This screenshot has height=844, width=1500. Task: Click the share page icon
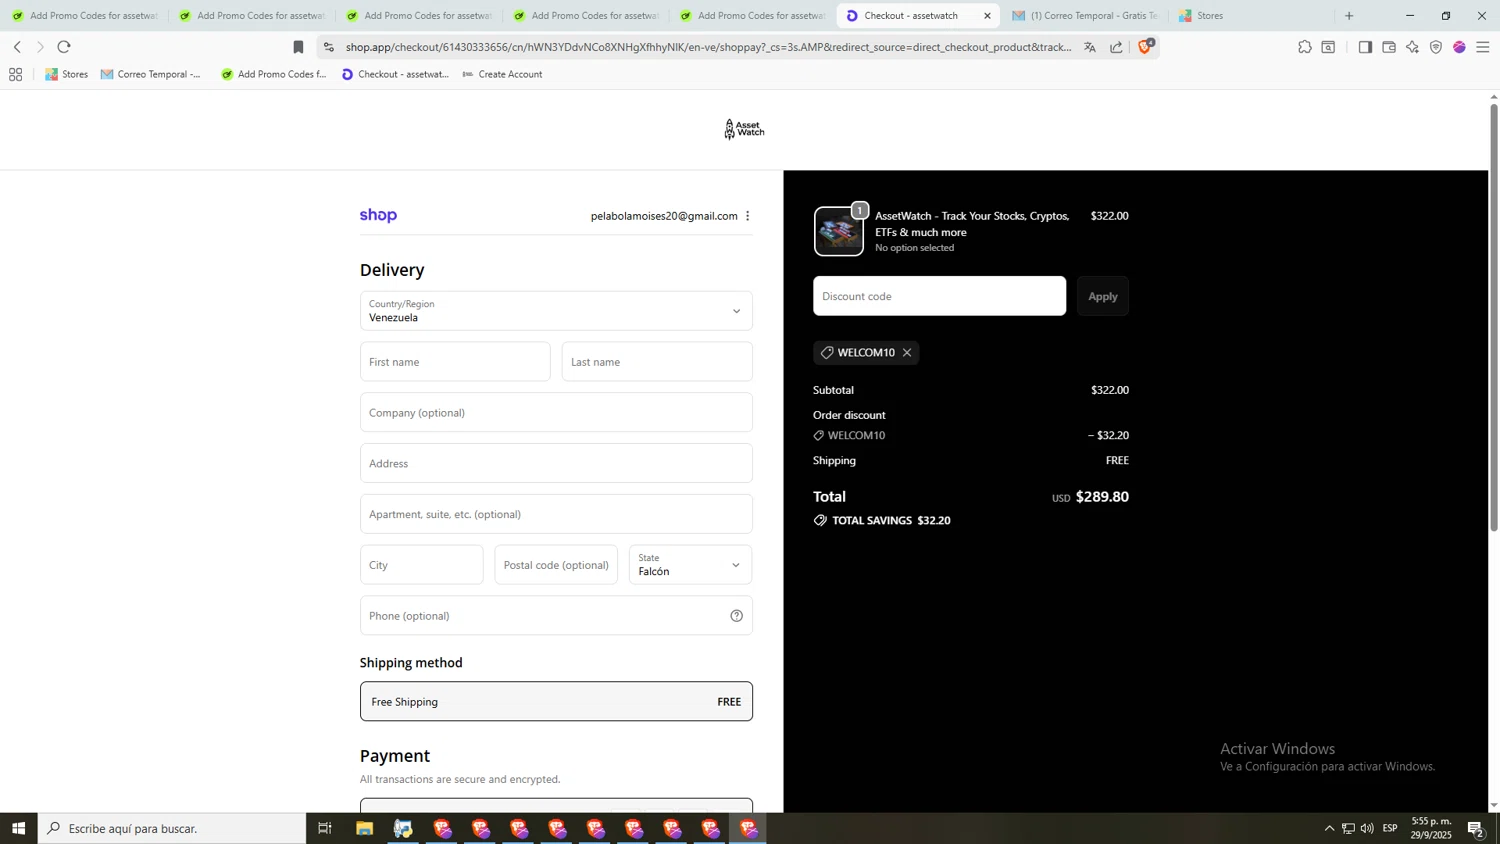[x=1116, y=47]
